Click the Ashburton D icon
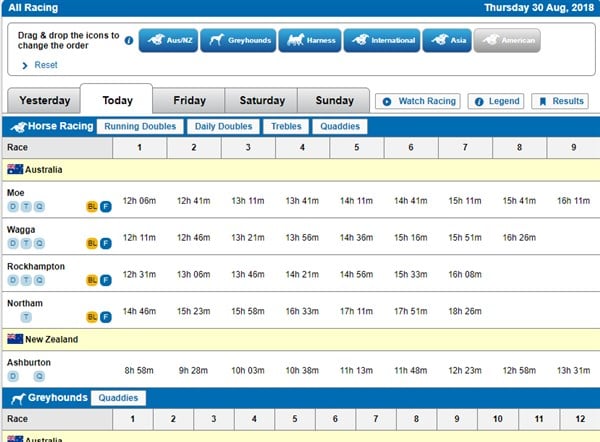This screenshot has height=442, width=600. pyautogui.click(x=13, y=377)
